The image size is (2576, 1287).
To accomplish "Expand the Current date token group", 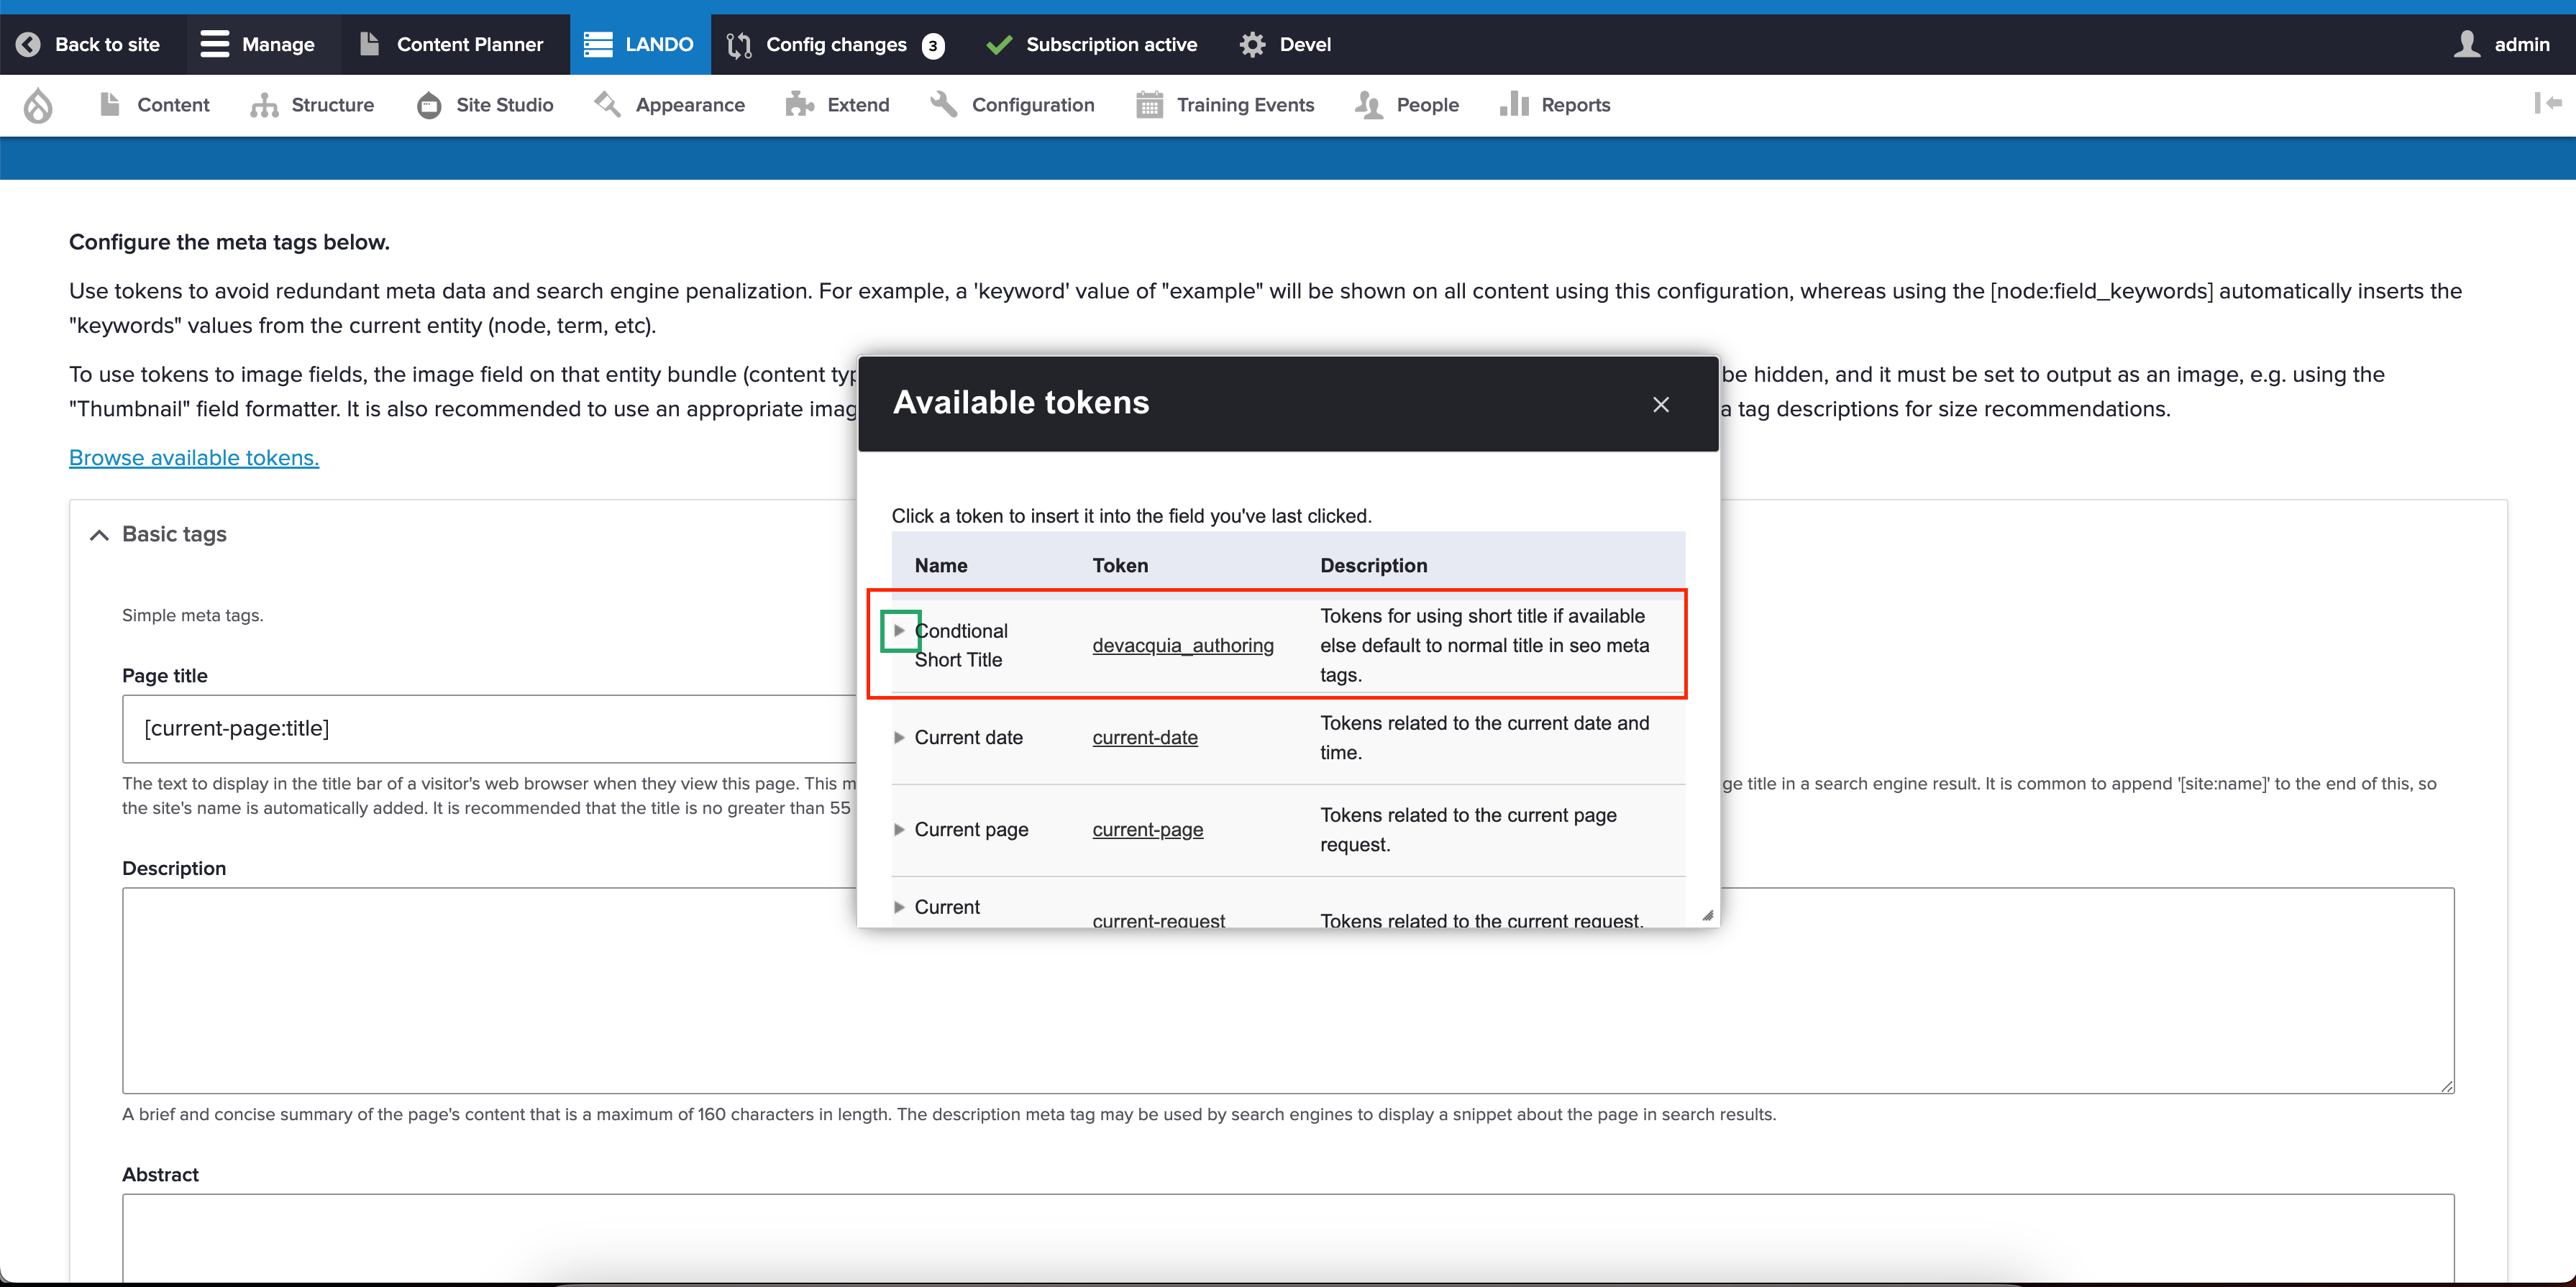I will point(900,738).
